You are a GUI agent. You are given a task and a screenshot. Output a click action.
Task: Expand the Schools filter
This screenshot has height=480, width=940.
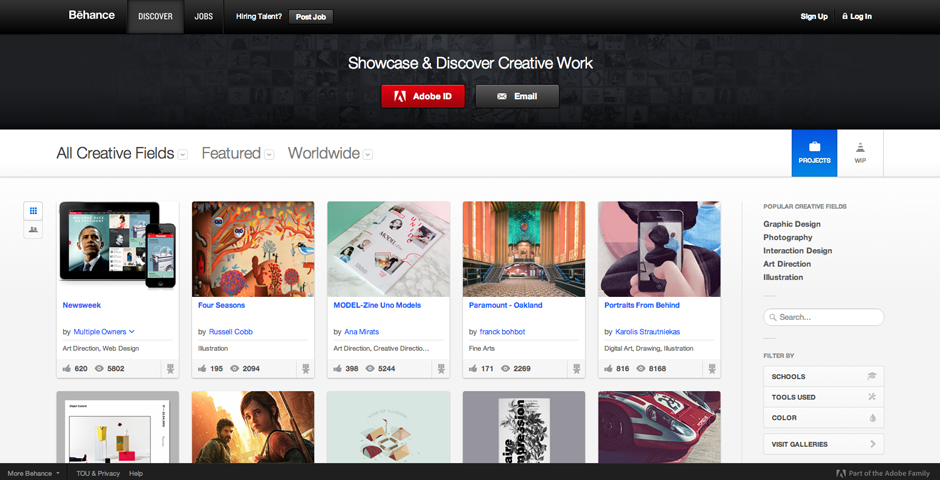824,377
